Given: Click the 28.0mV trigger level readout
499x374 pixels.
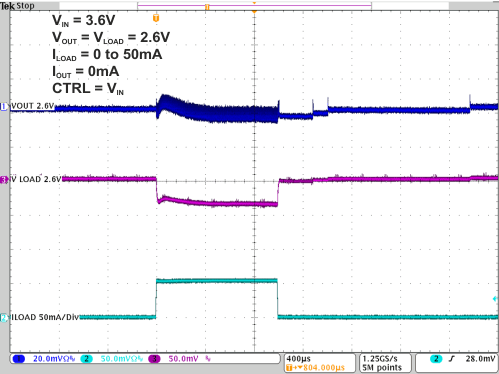Looking at the screenshot, I should pos(480,359).
